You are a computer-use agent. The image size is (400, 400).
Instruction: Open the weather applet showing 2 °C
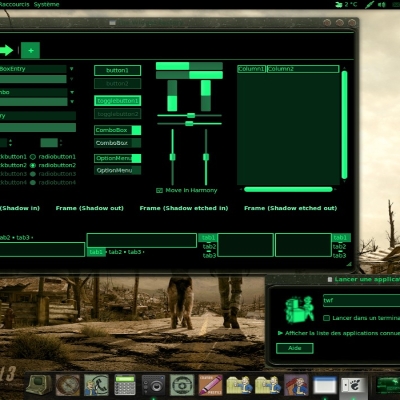pyautogui.click(x=346, y=5)
